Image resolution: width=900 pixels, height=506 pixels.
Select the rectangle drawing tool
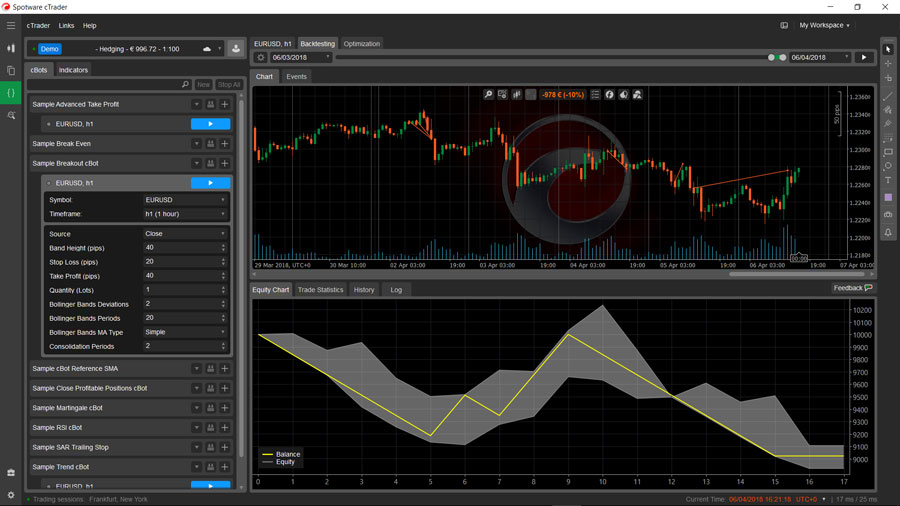tap(888, 152)
